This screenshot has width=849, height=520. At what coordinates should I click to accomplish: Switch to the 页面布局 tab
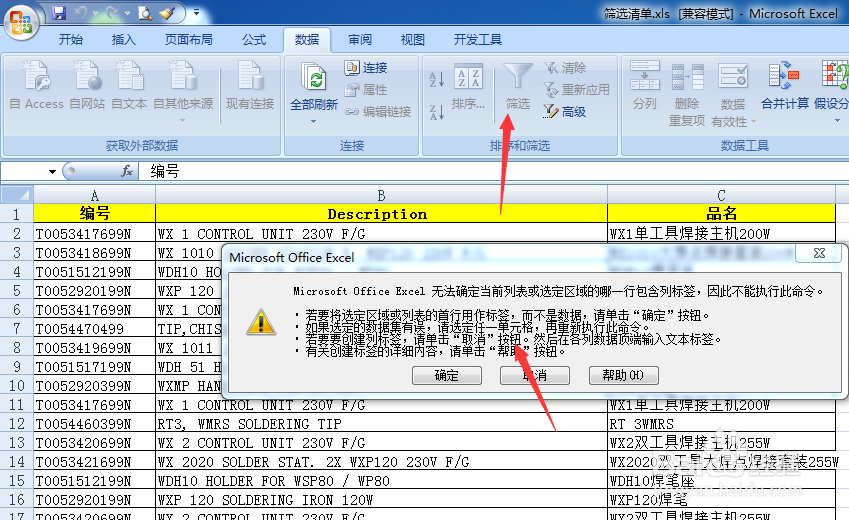point(188,40)
